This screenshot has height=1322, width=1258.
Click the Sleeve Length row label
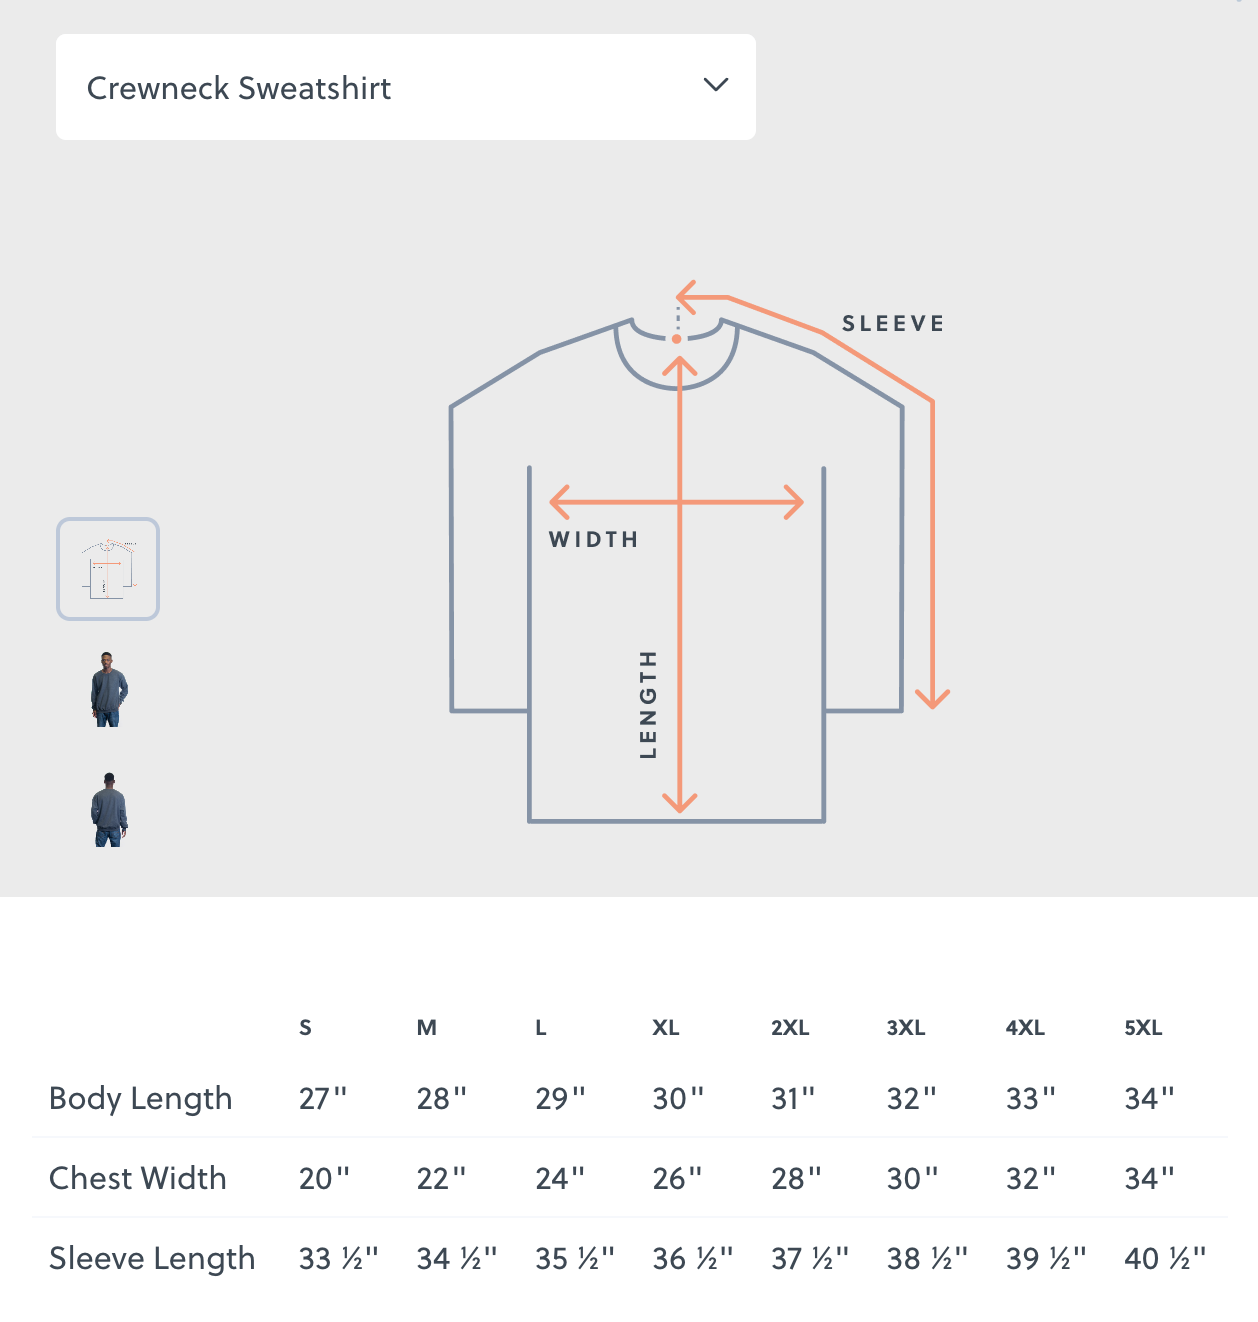[152, 1258]
